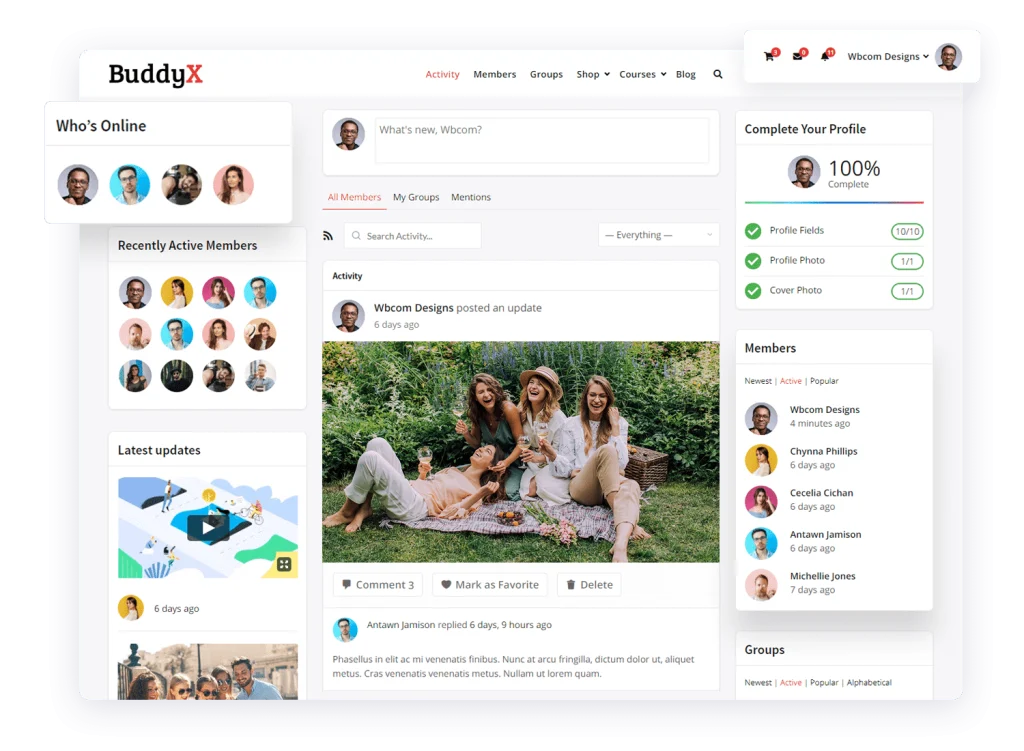Click the BuddyX logo
The image size is (1024, 751).
[155, 74]
